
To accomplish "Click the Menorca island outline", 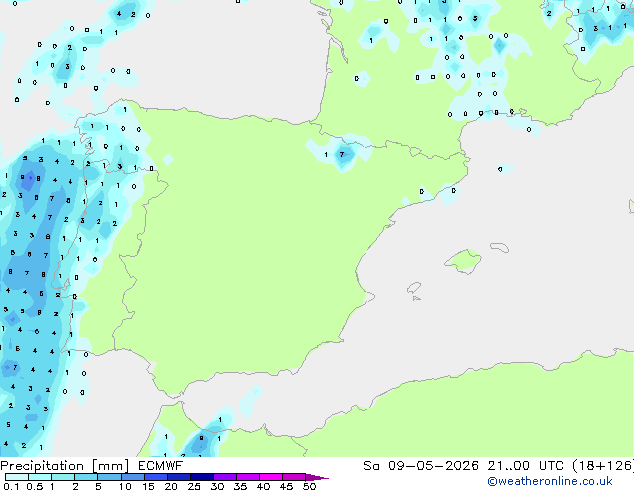I will 500,247.
